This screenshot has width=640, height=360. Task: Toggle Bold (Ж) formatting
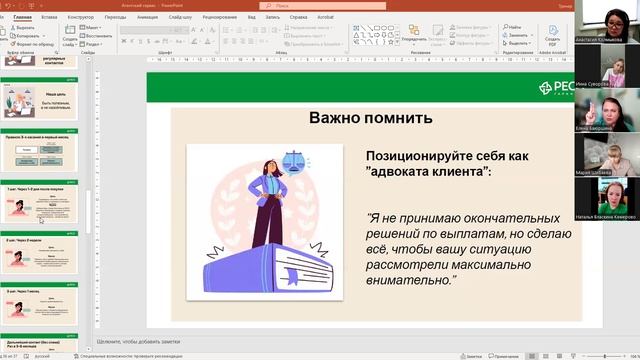(124, 41)
